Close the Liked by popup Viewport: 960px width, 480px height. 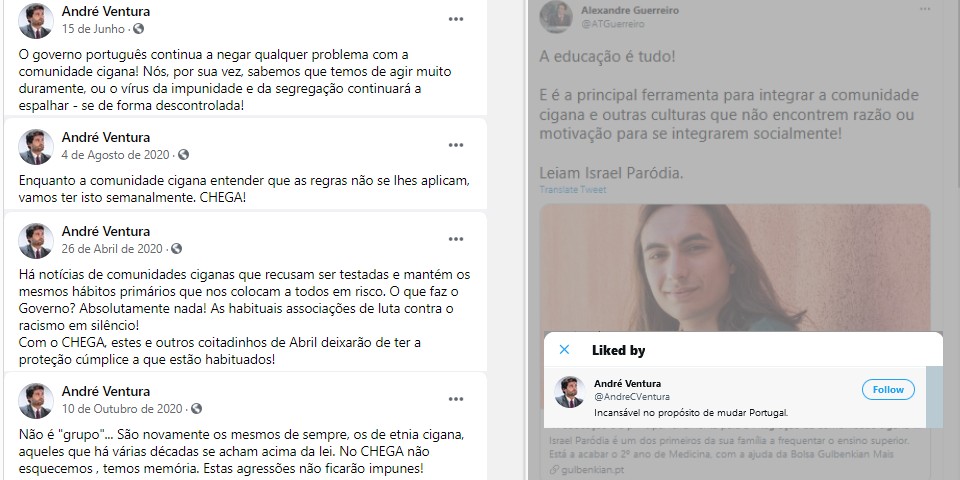click(564, 350)
